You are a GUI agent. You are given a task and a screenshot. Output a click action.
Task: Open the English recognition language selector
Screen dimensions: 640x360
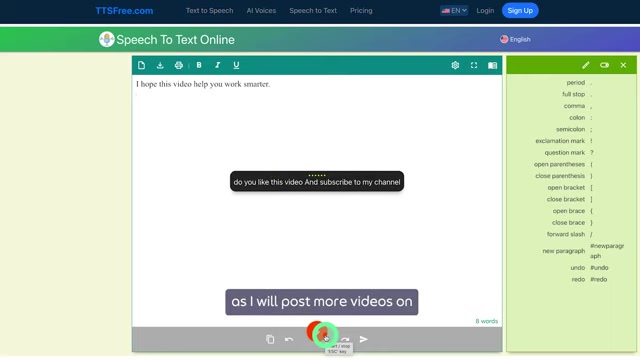pyautogui.click(x=515, y=39)
